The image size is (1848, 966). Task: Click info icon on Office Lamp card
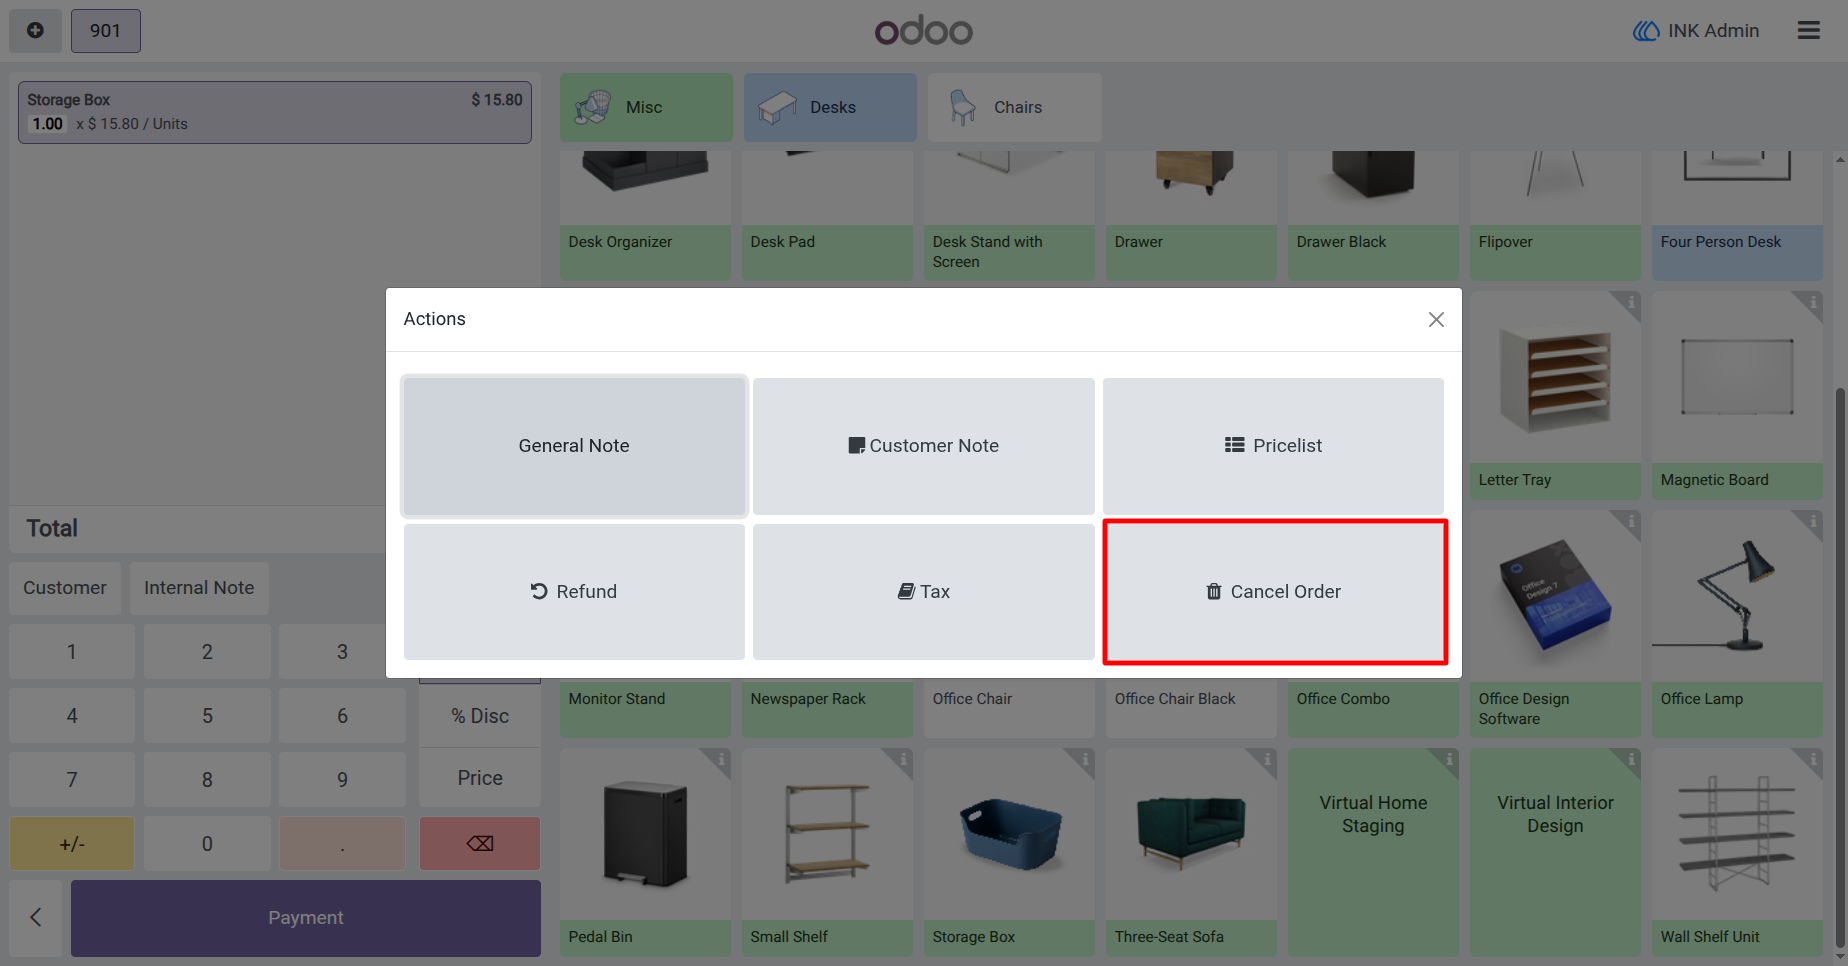pyautogui.click(x=1813, y=521)
